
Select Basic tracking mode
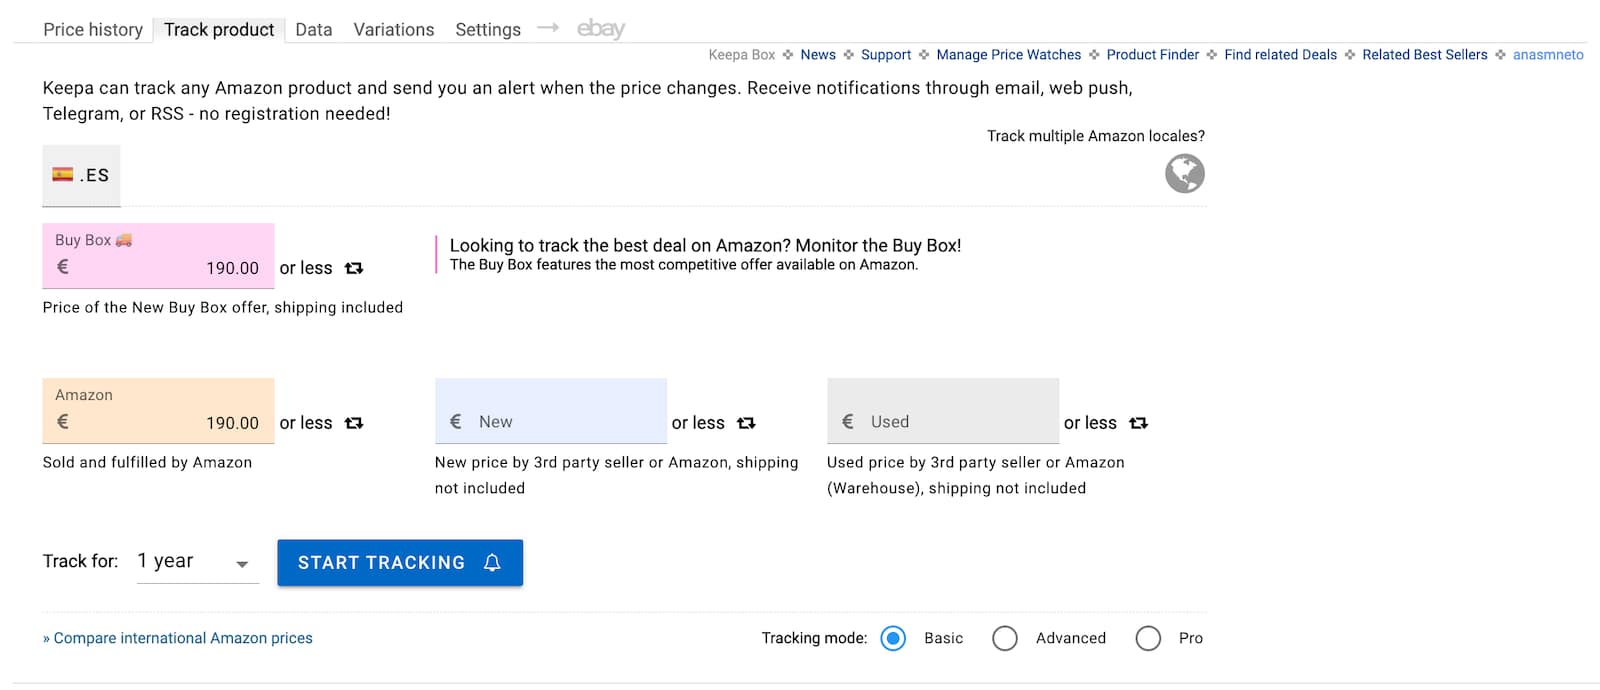tap(893, 638)
